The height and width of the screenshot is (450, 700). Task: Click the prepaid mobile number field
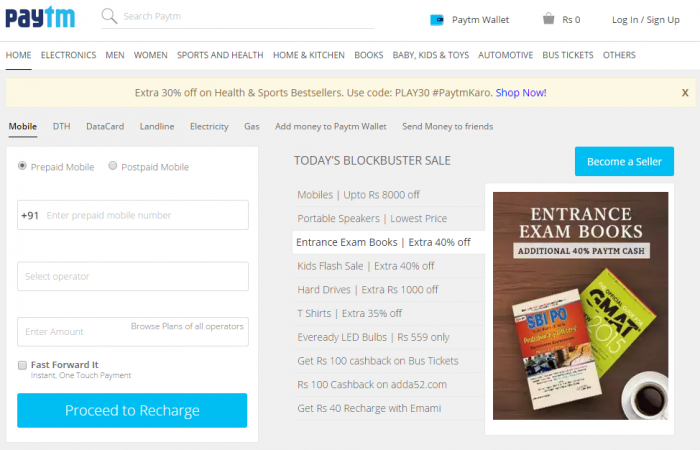(x=140, y=215)
